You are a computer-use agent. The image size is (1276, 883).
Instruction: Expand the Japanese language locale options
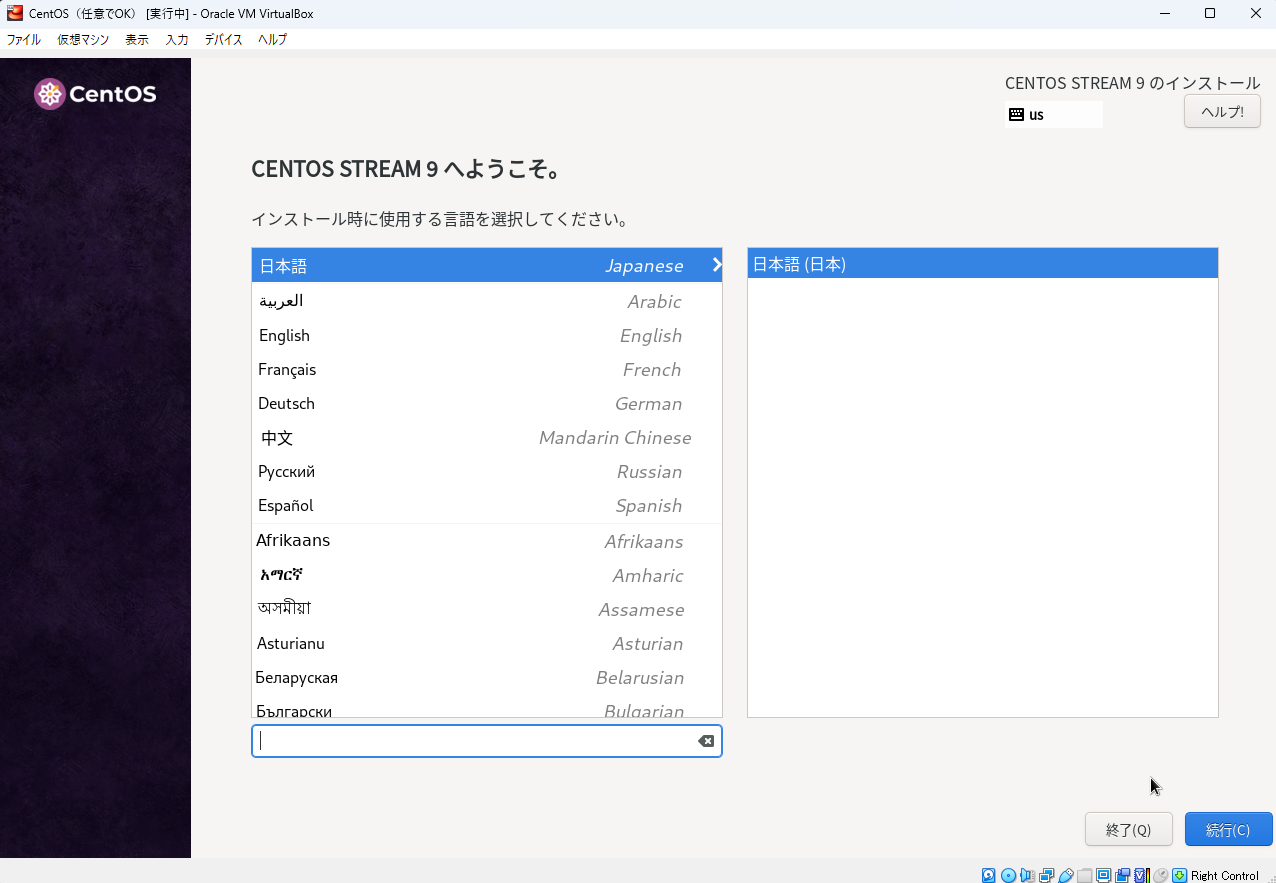[x=714, y=265]
